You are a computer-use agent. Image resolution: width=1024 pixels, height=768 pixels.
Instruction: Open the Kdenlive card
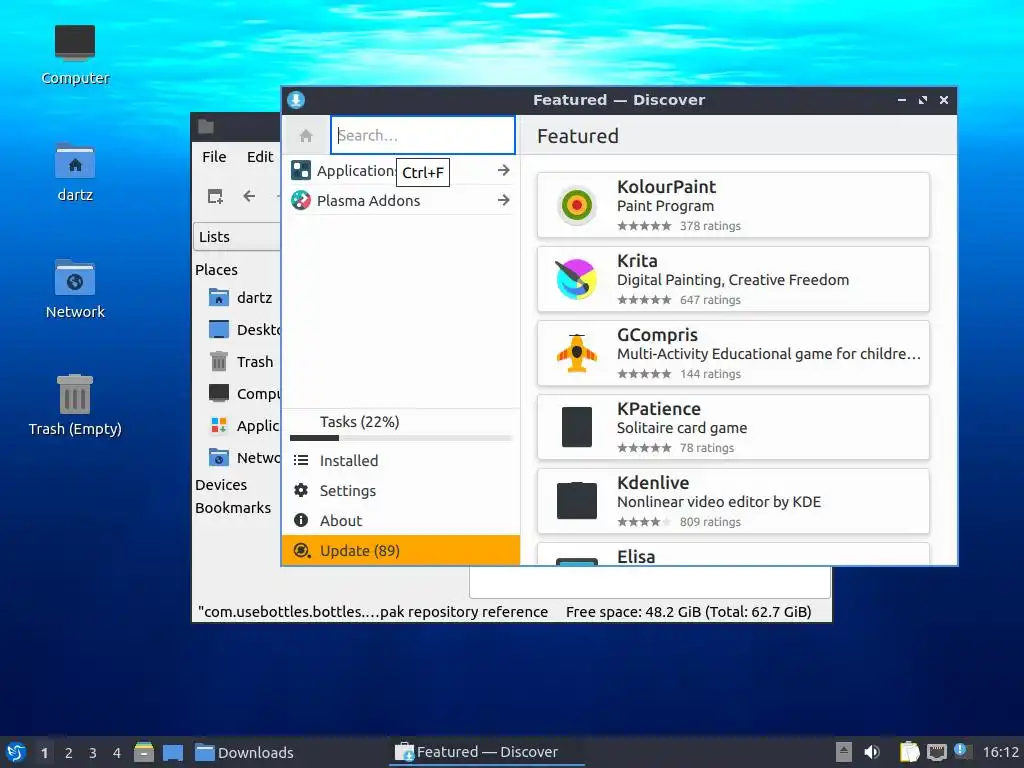click(733, 501)
